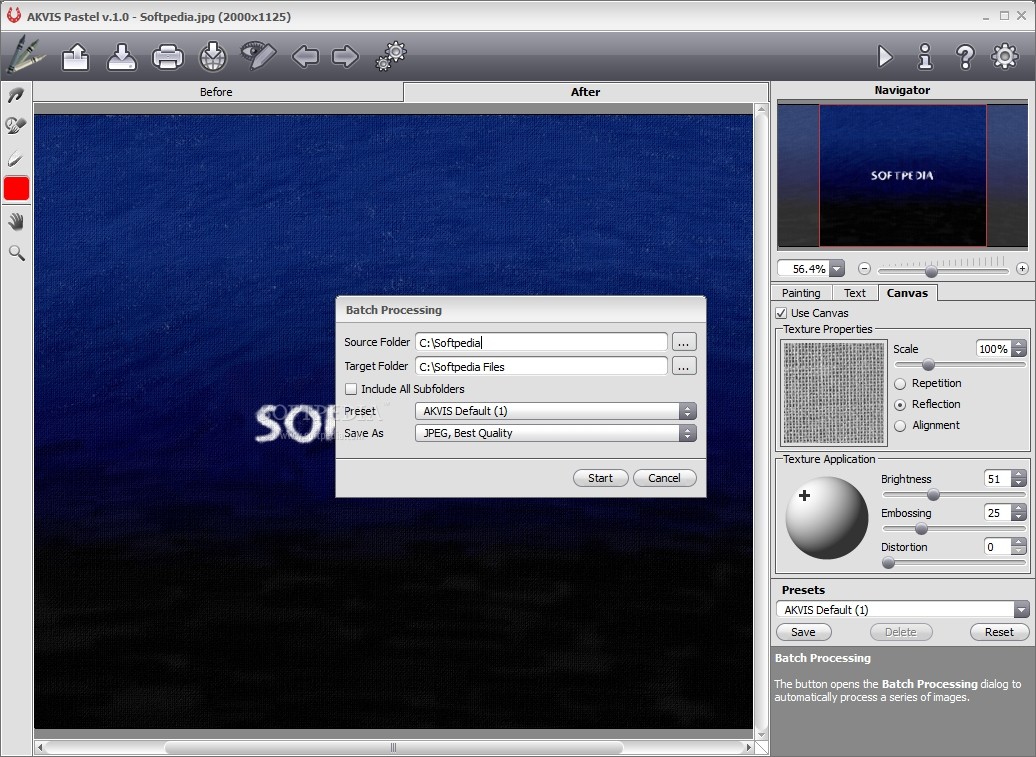Image resolution: width=1036 pixels, height=757 pixels.
Task: Select the Reflection radio button
Action: tap(900, 404)
